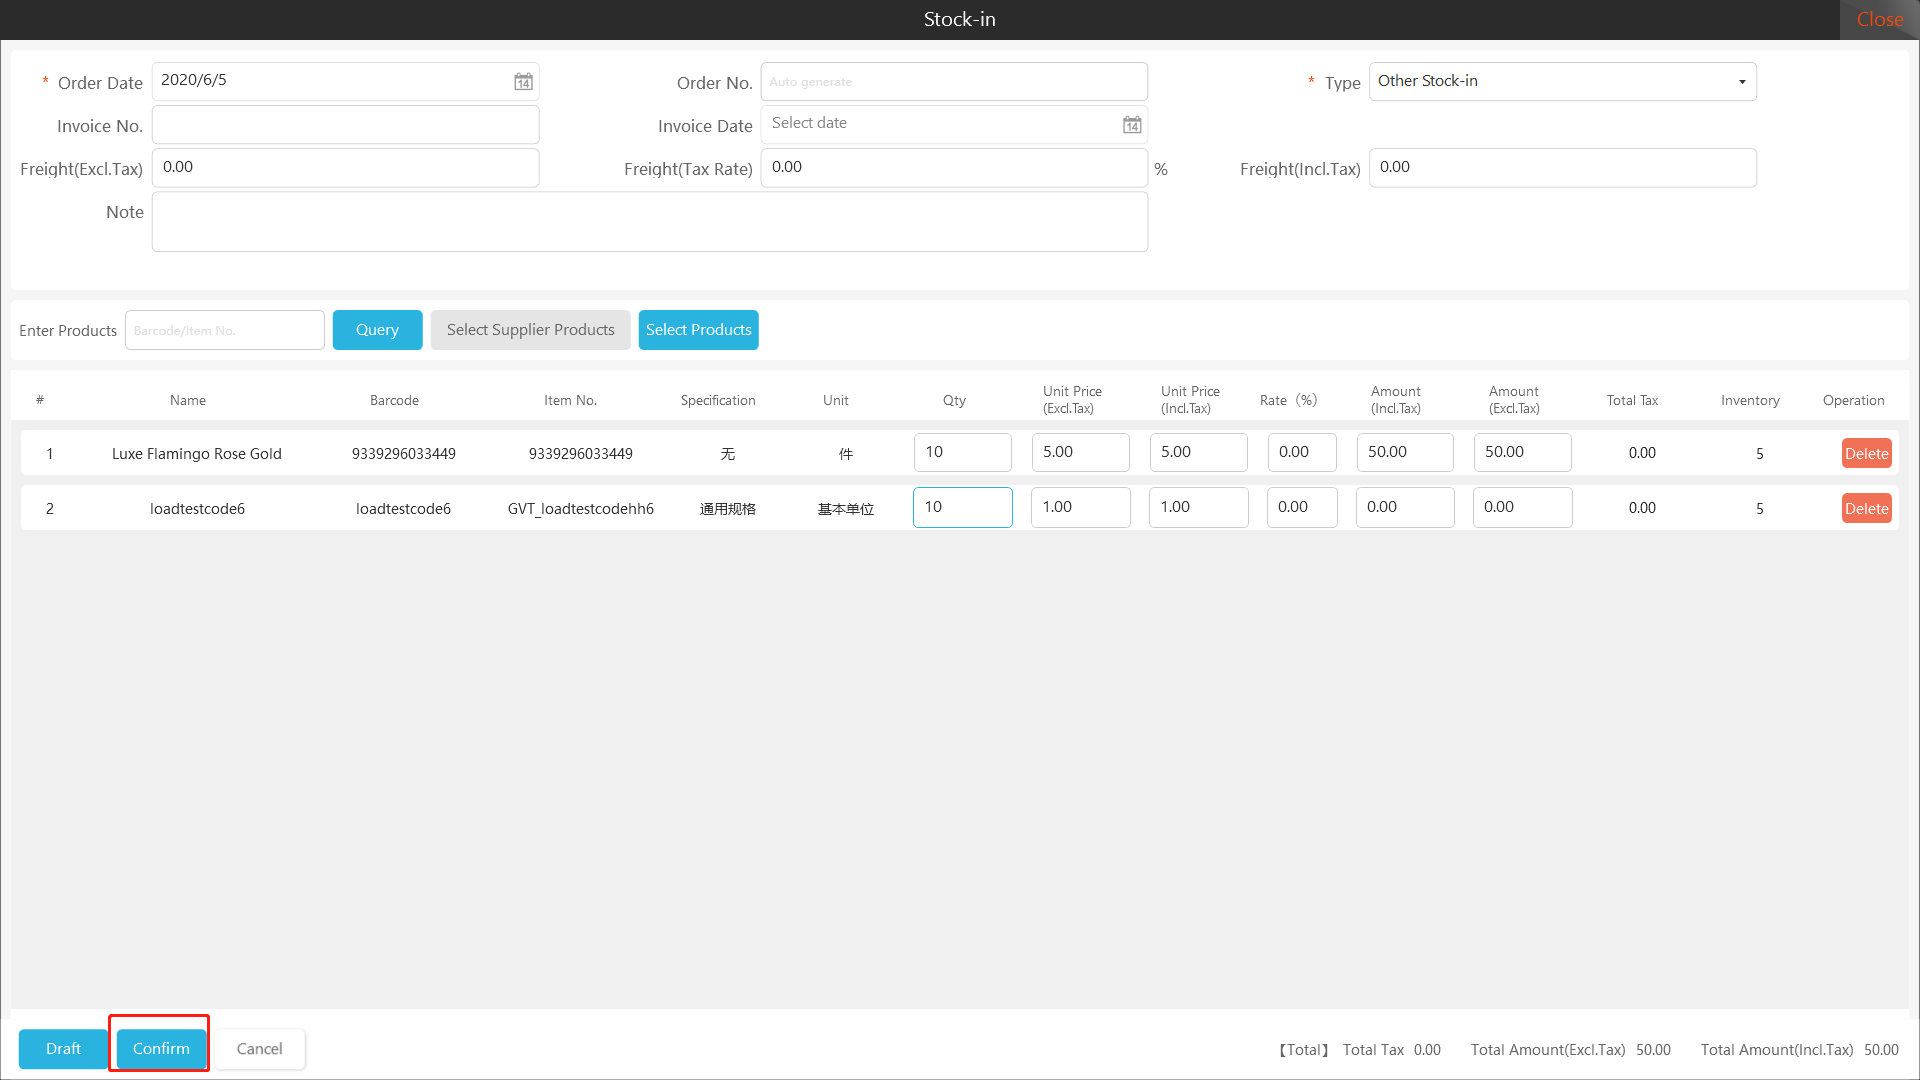
Task: Edit Qty field for loadtestcode6
Action: (962, 507)
